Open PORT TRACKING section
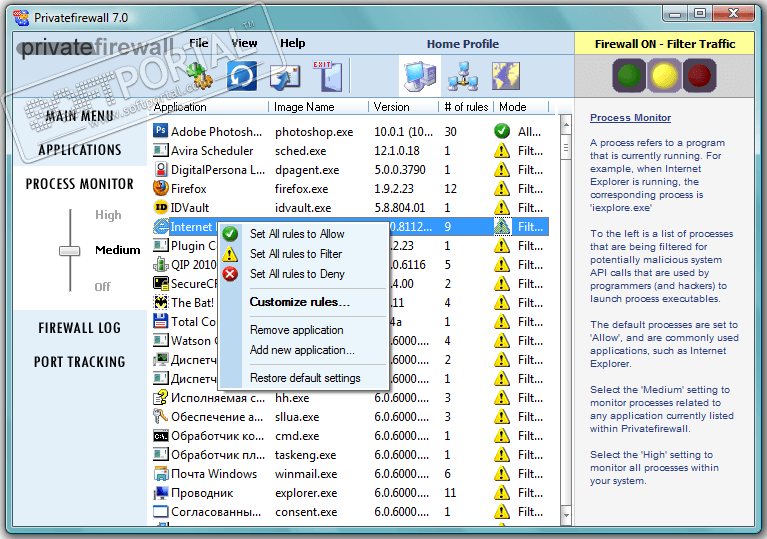The height and width of the screenshot is (539, 767). pyautogui.click(x=80, y=362)
